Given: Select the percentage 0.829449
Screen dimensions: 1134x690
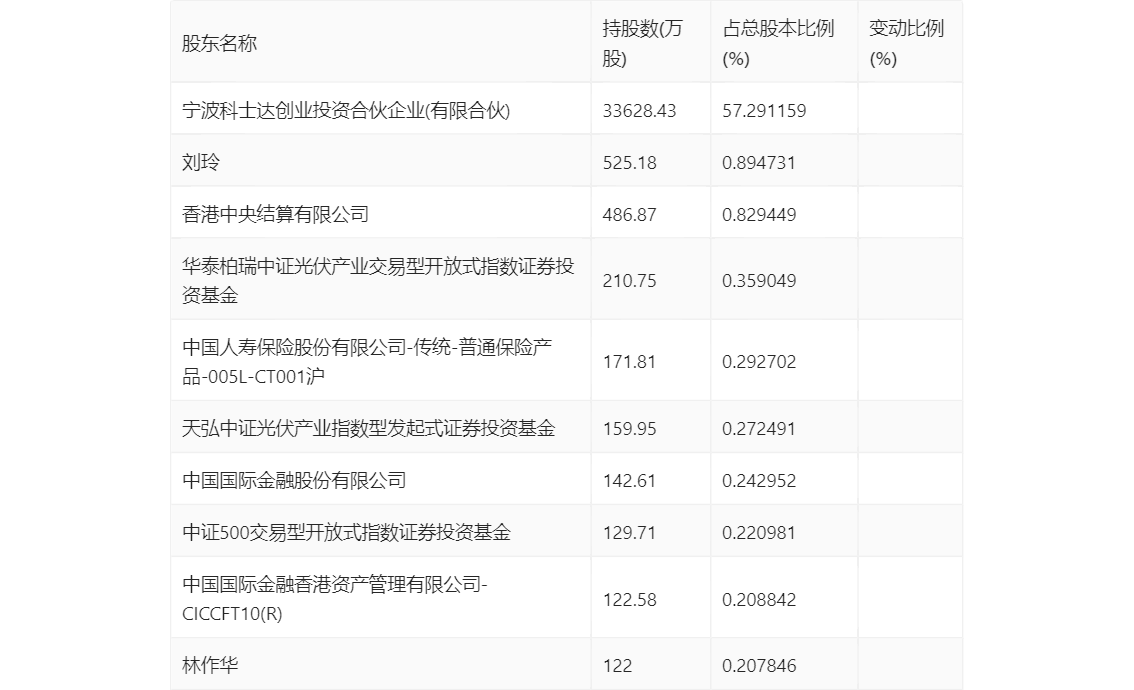Looking at the screenshot, I should pyautogui.click(x=759, y=215).
